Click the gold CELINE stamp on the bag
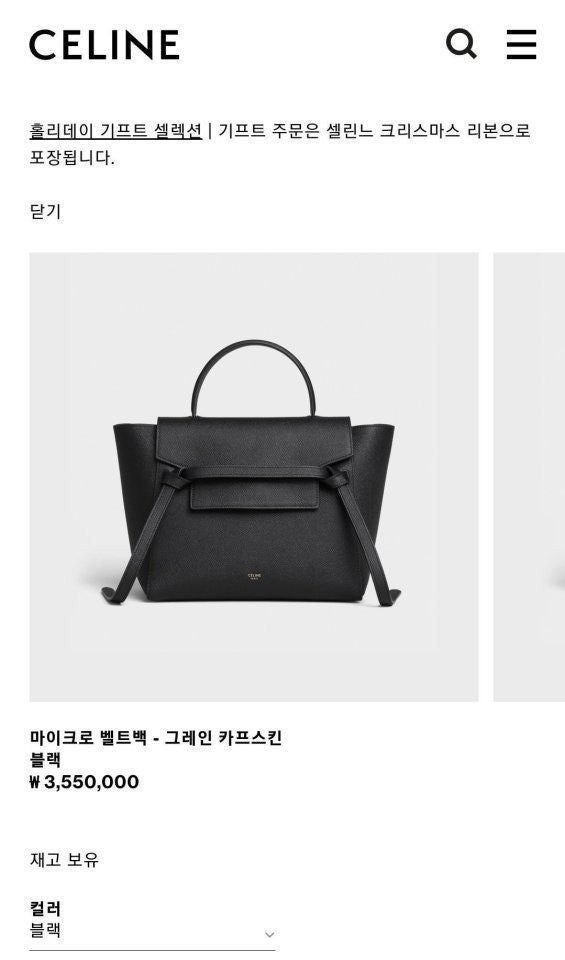 (254, 577)
